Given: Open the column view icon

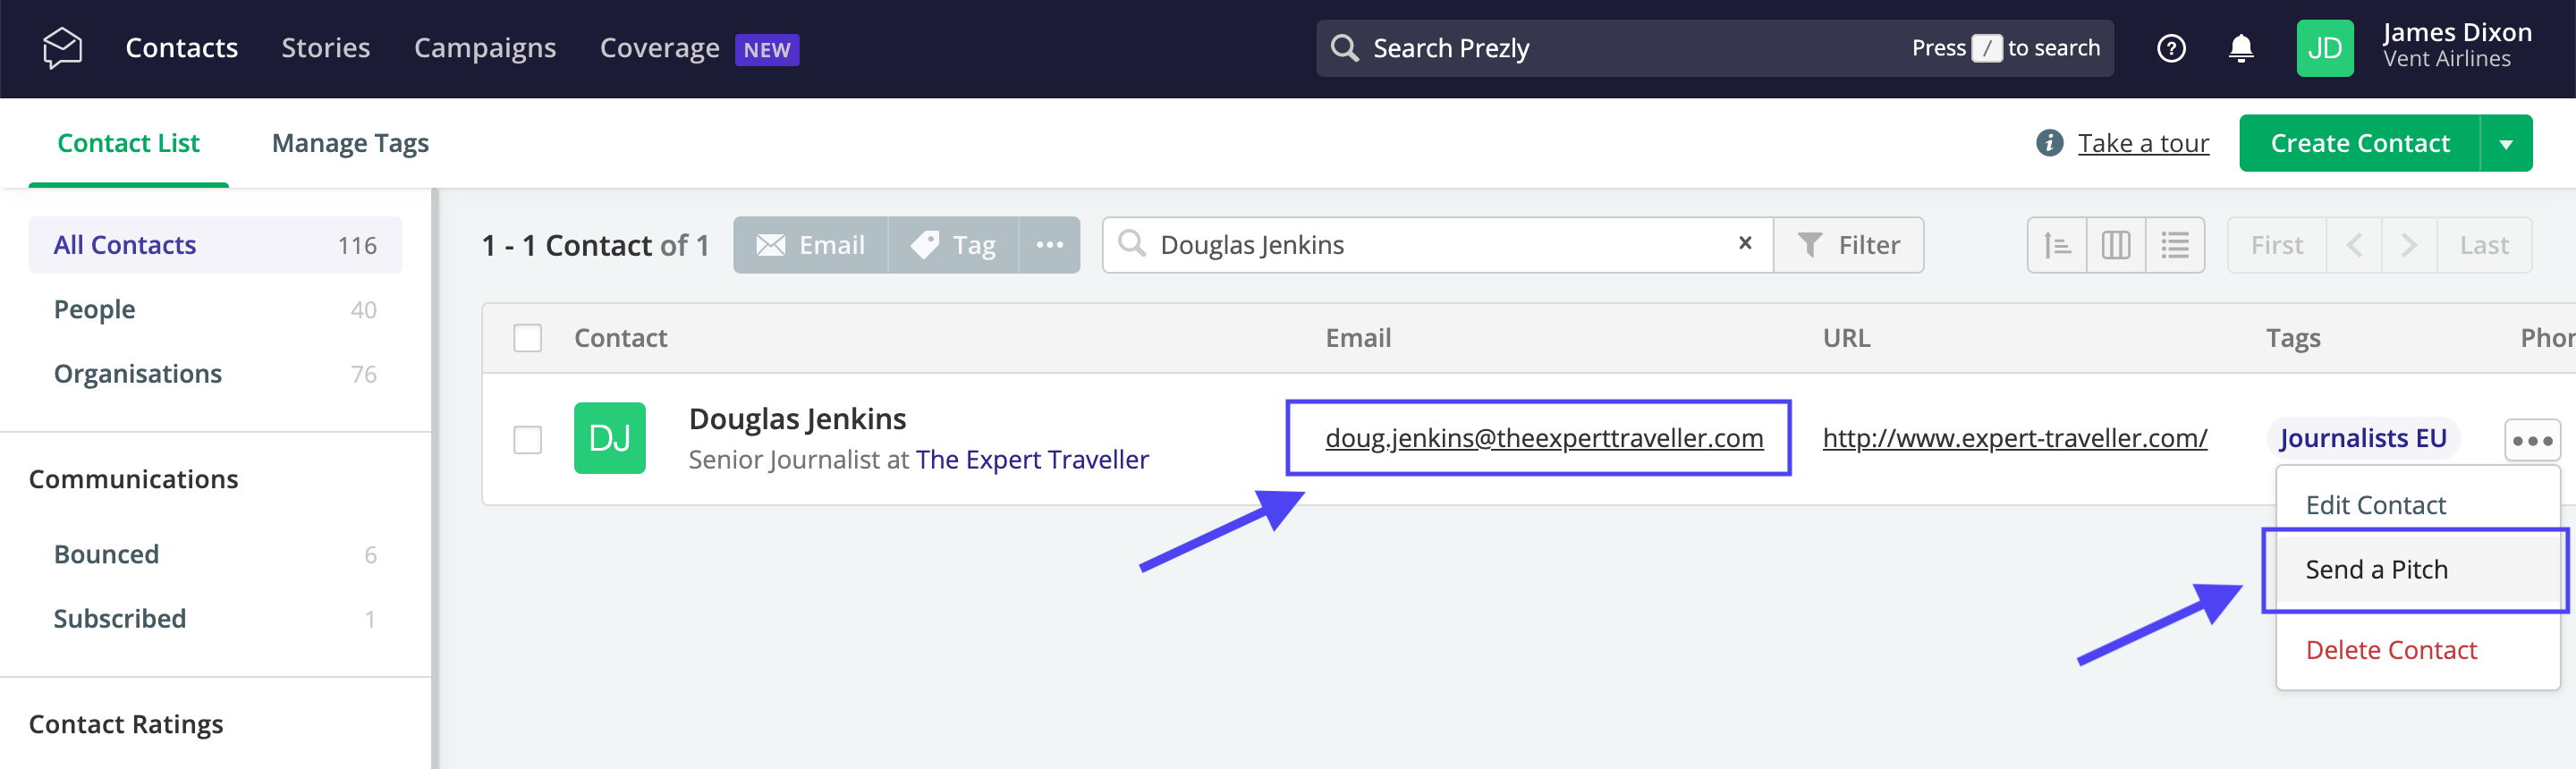Looking at the screenshot, I should pos(2115,245).
